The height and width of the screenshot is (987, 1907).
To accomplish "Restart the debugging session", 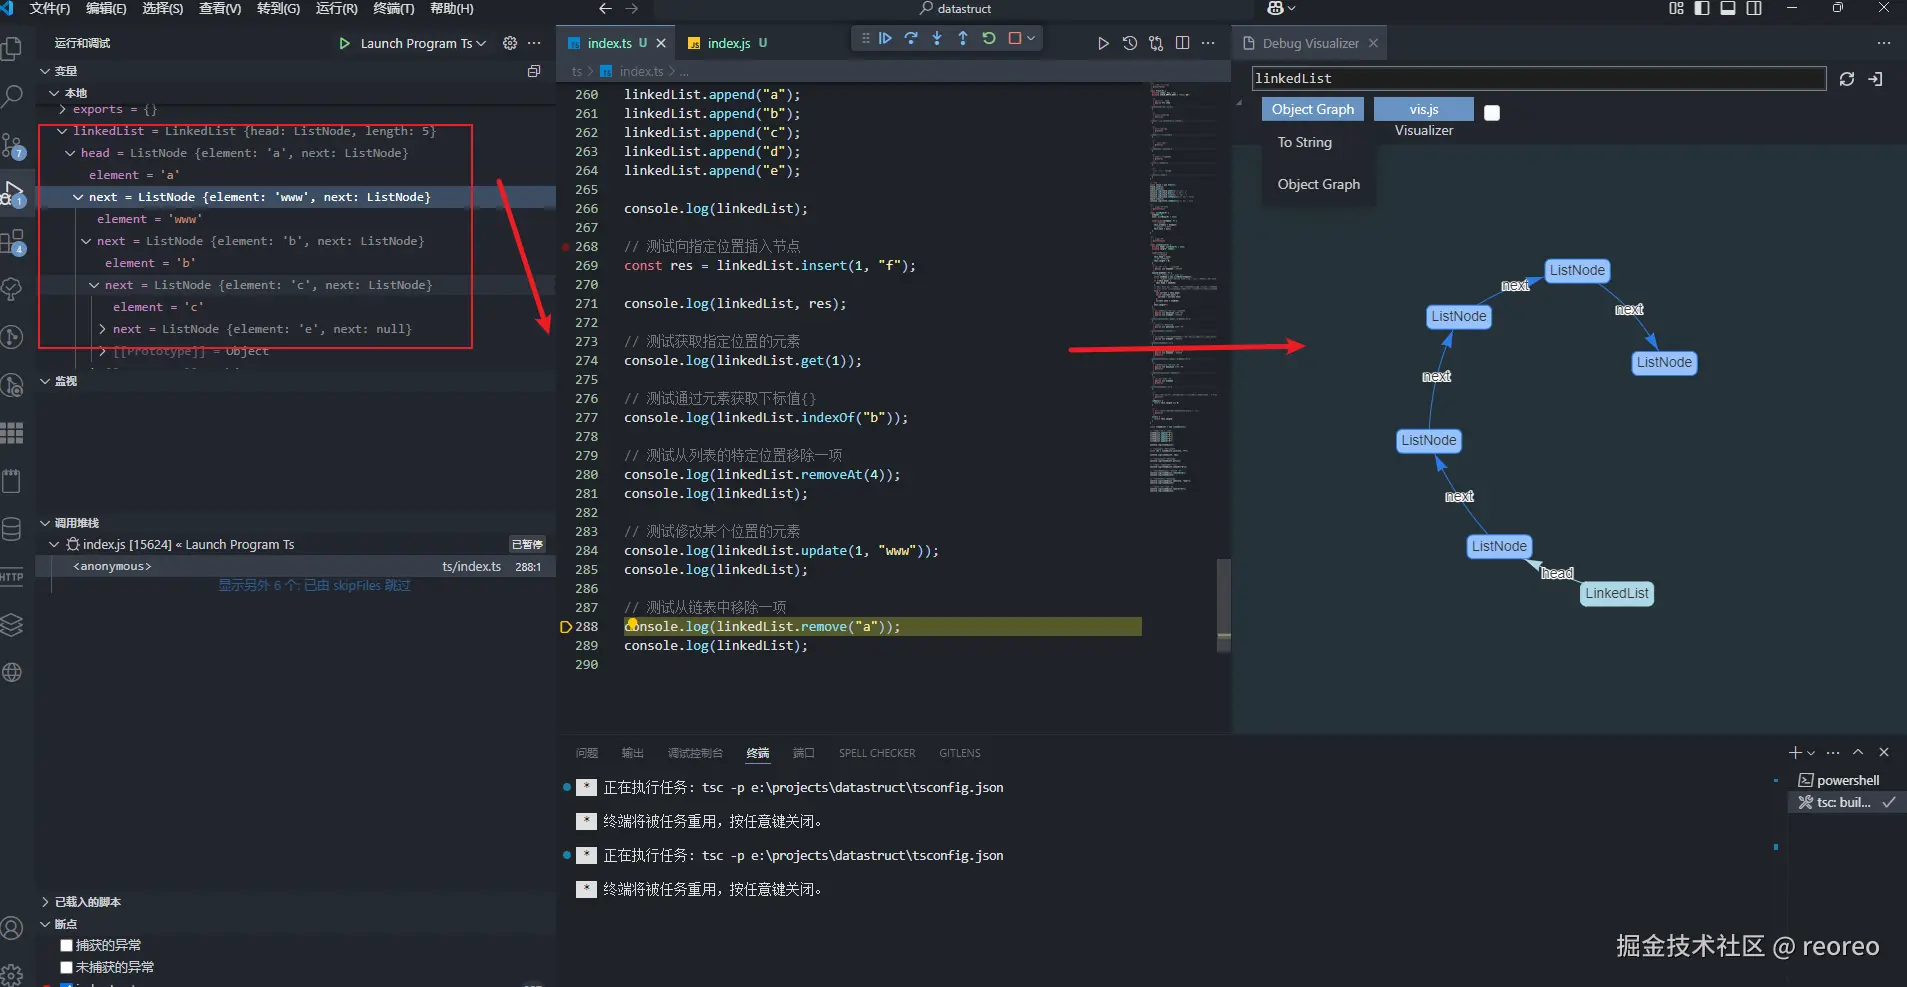I will point(989,38).
